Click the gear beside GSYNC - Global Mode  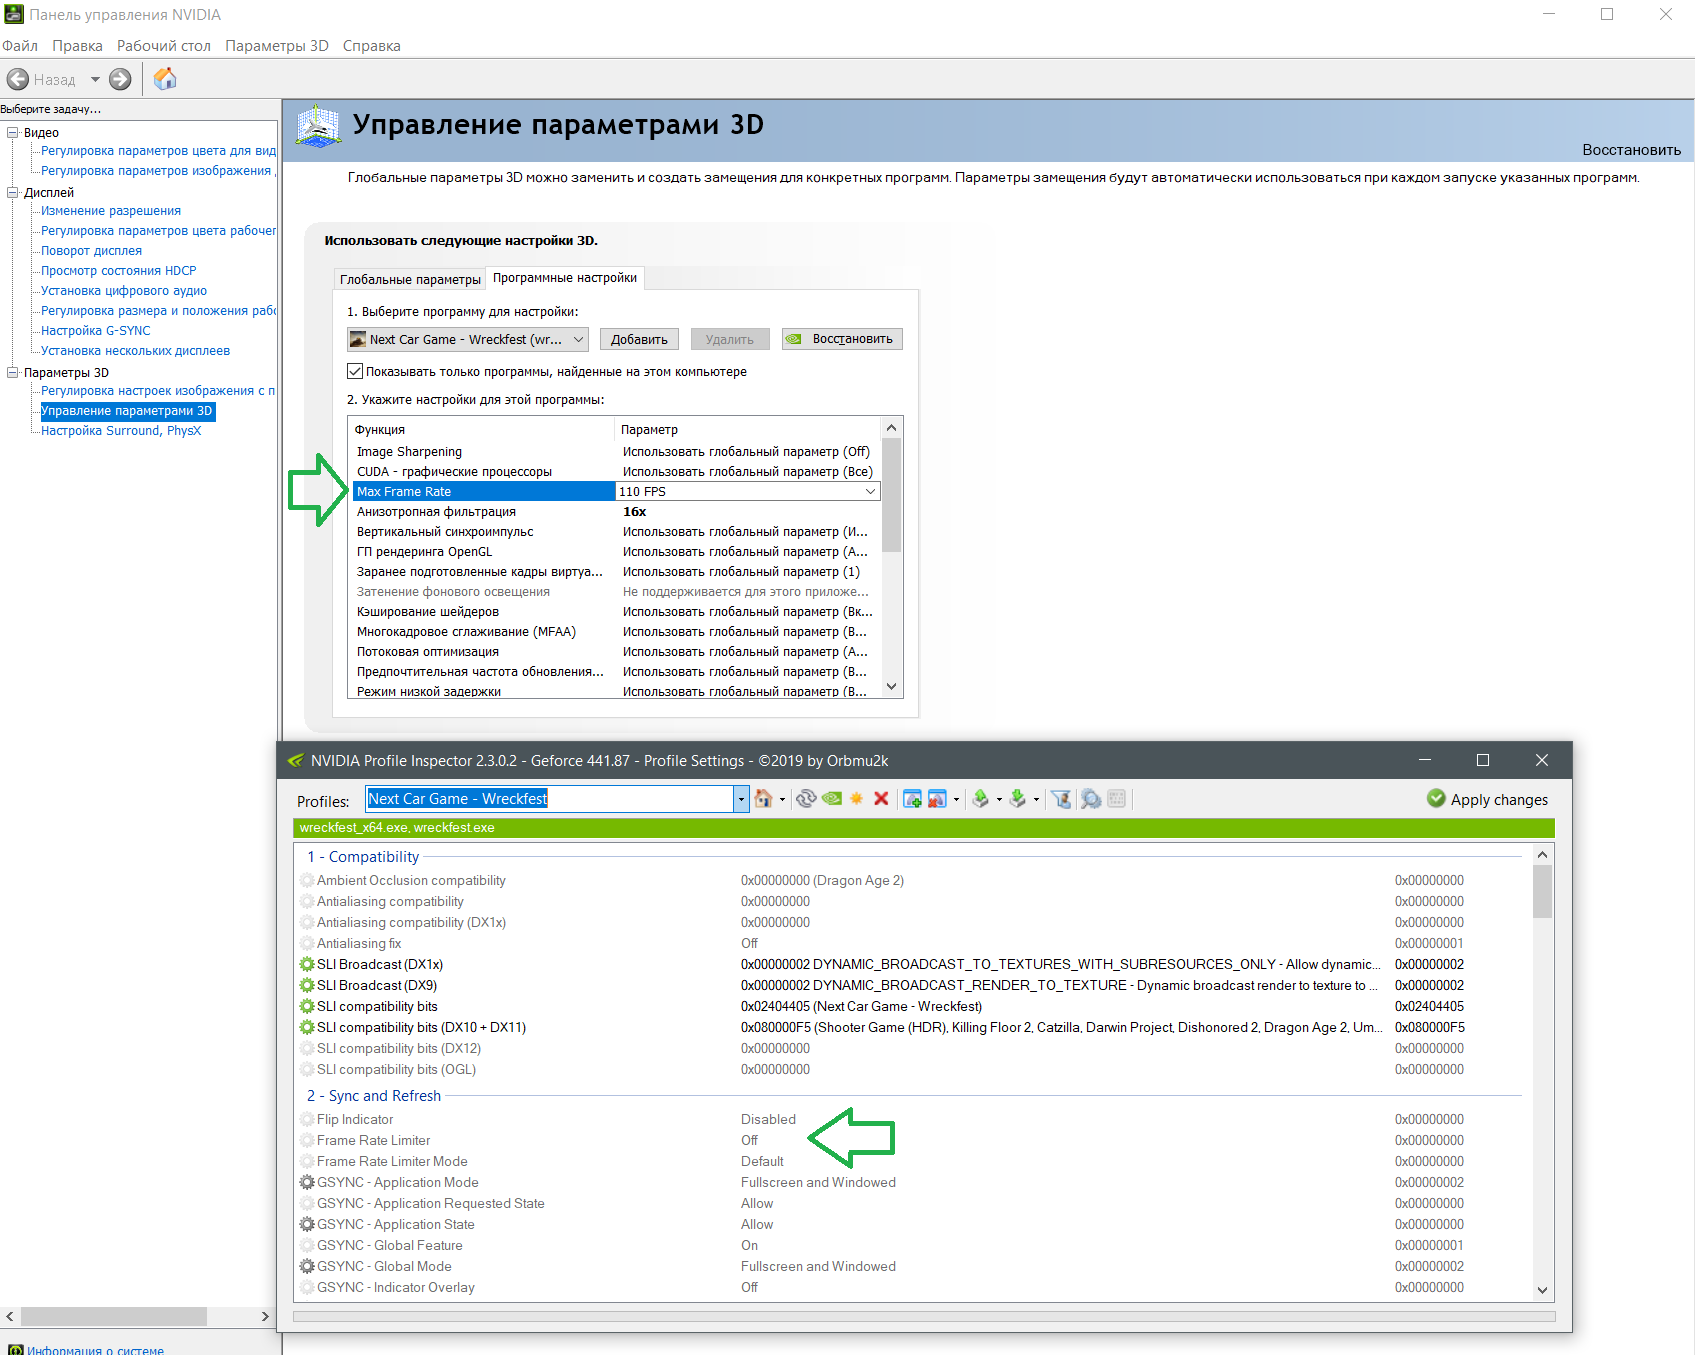[x=307, y=1267]
